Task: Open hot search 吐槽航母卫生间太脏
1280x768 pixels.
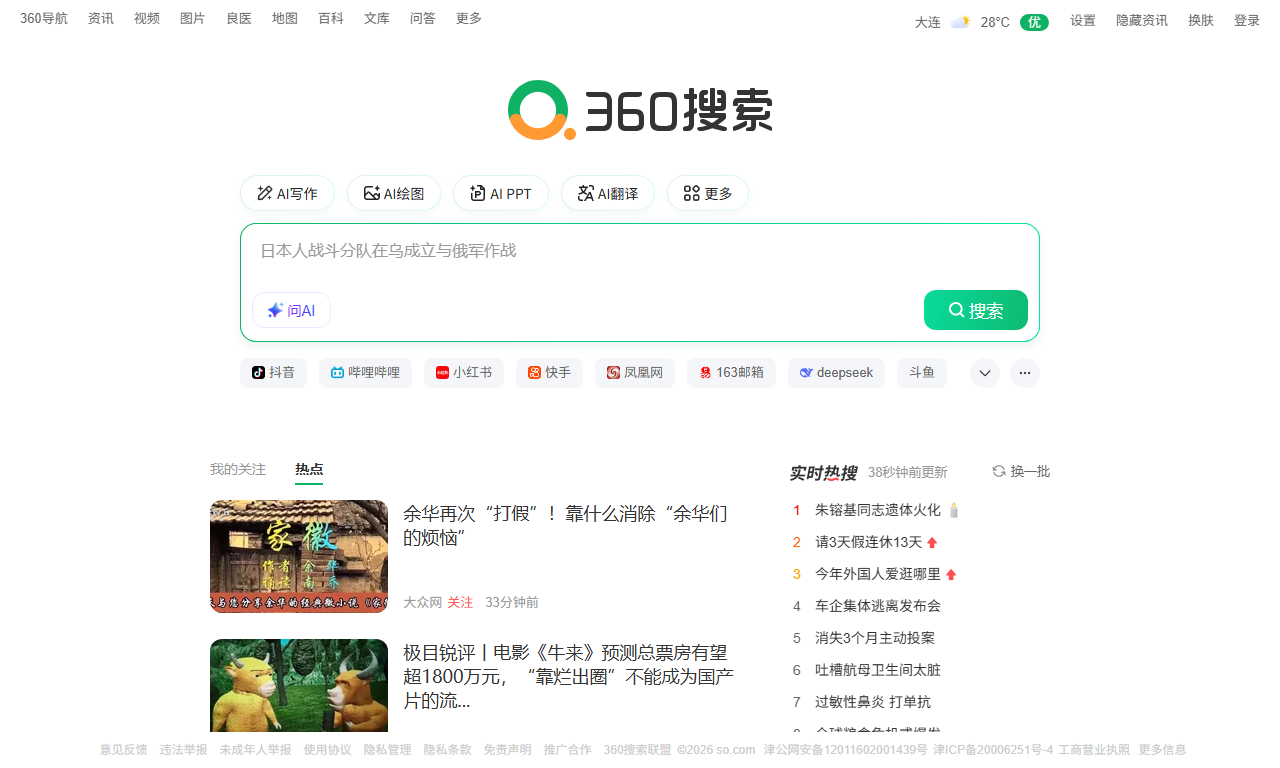Action: (878, 670)
